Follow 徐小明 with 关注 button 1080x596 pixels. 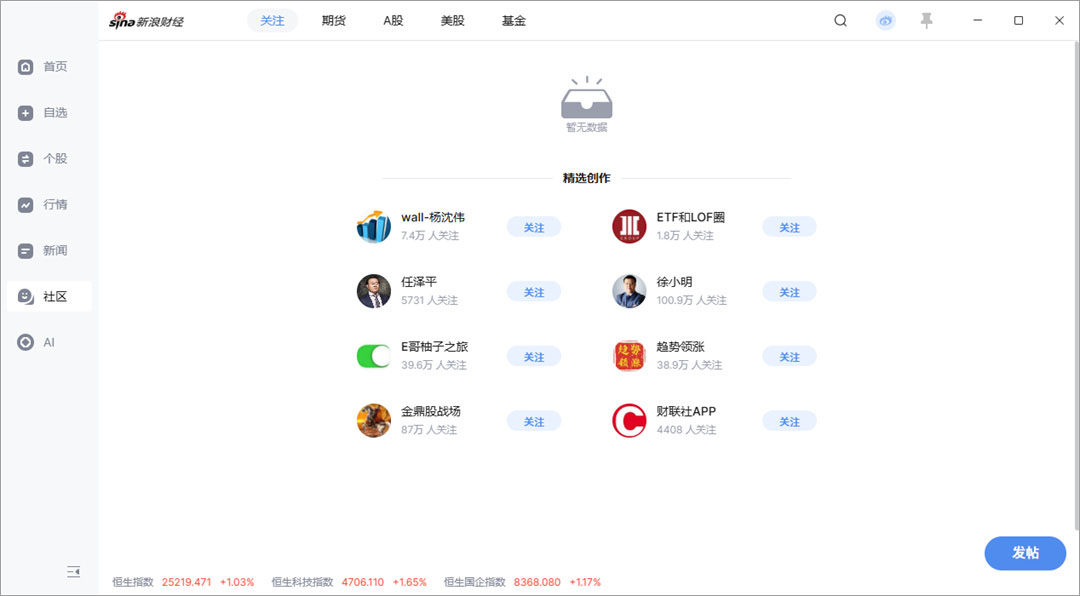[789, 292]
